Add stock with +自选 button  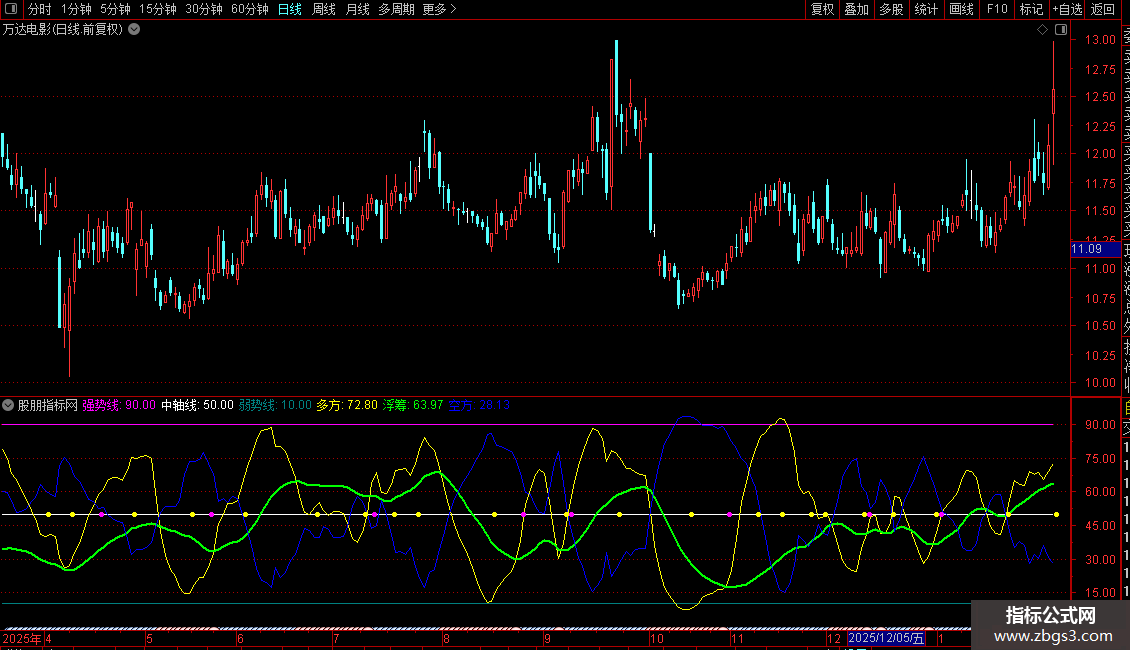tap(1066, 9)
